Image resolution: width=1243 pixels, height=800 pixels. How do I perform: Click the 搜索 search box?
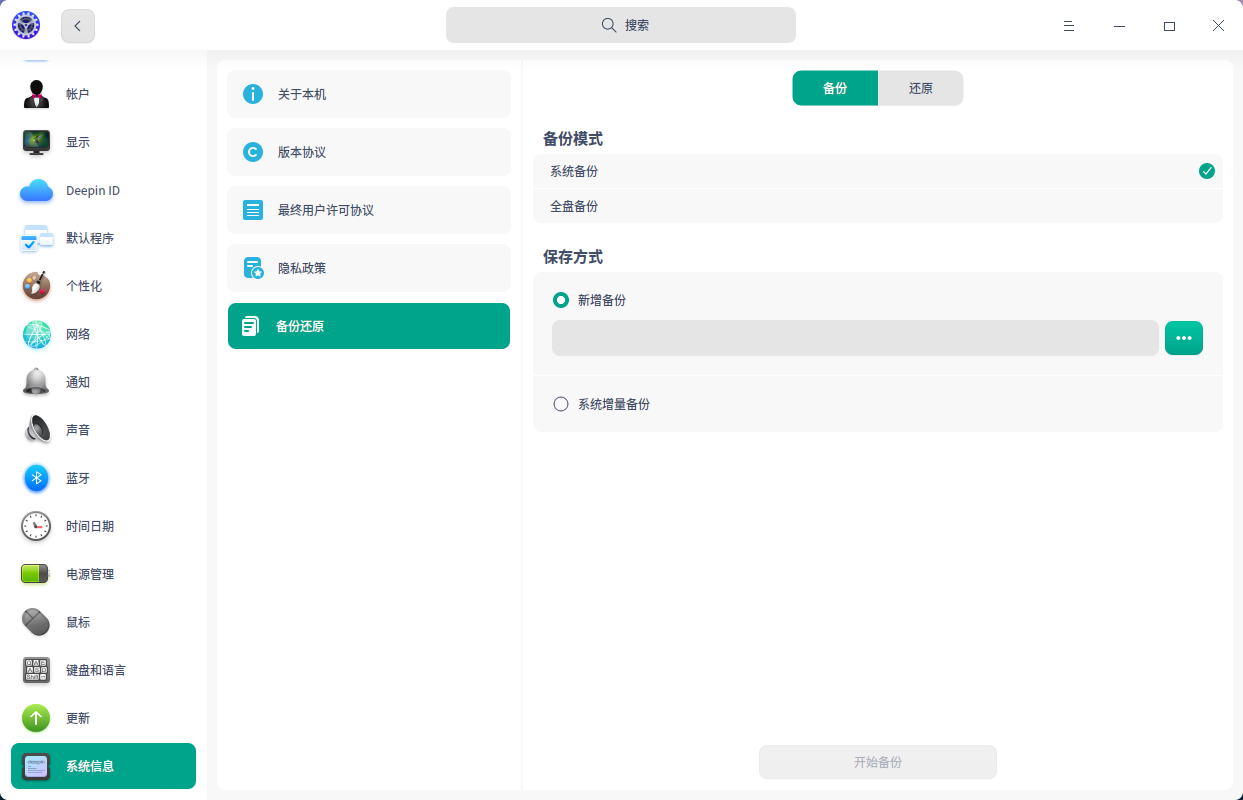pyautogui.click(x=621, y=25)
